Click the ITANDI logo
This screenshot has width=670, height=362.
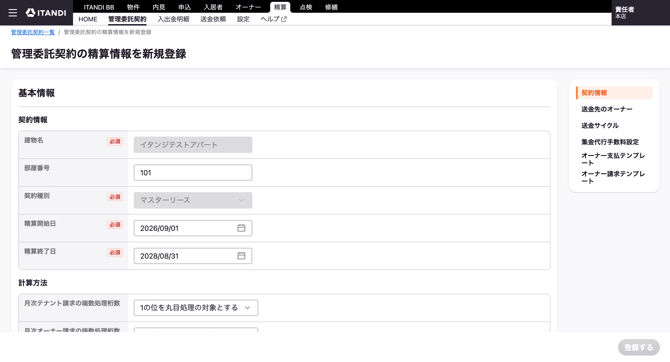(46, 13)
